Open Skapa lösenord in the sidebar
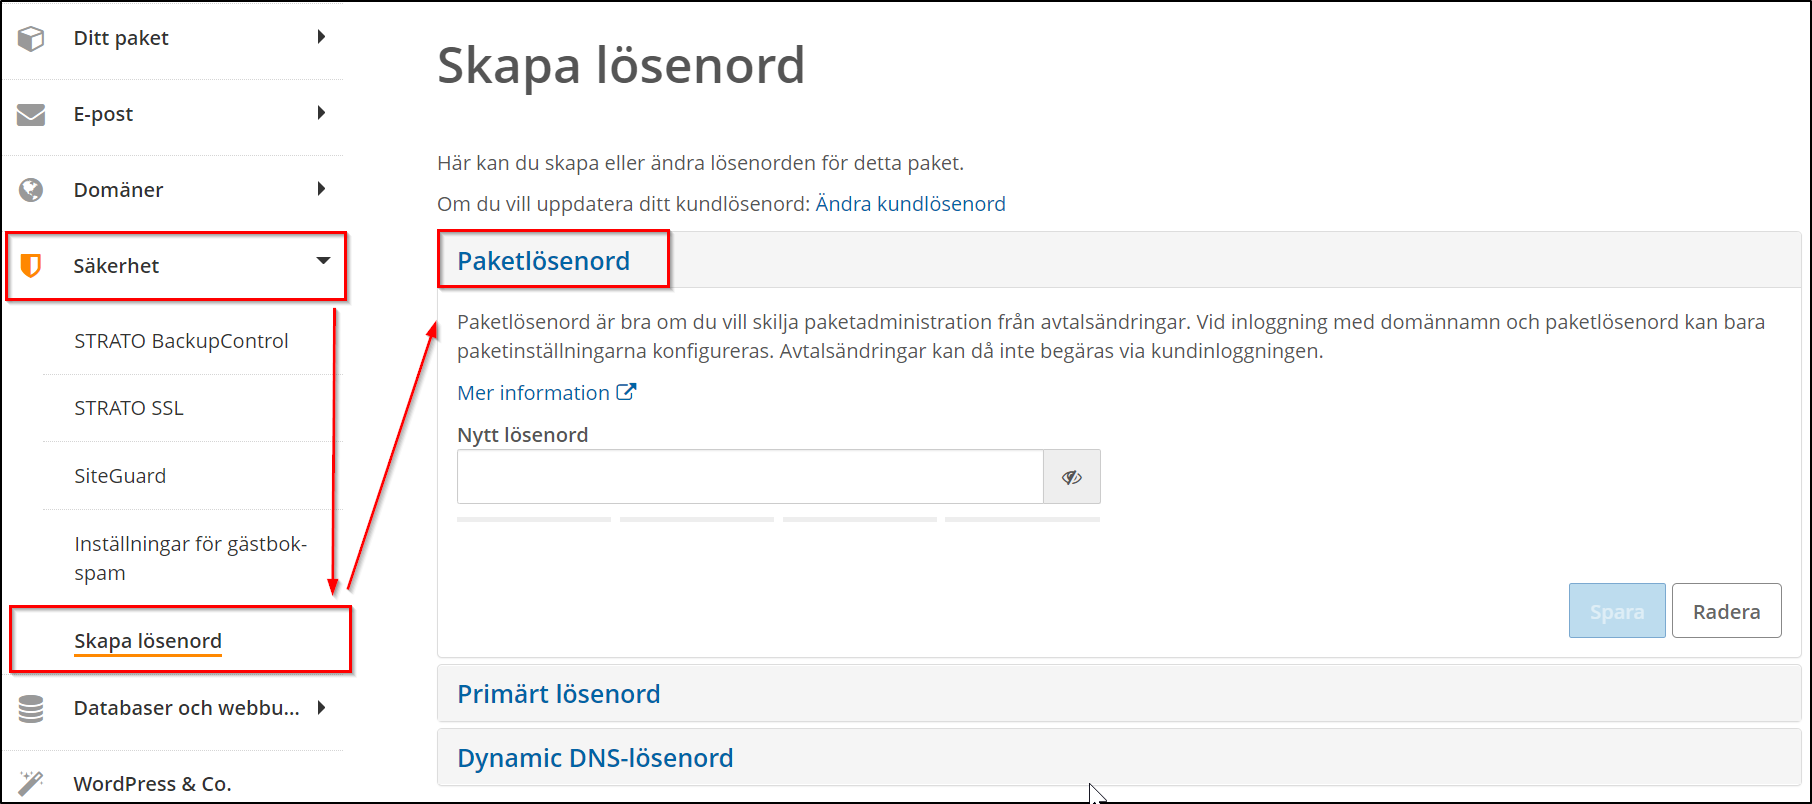 (148, 641)
